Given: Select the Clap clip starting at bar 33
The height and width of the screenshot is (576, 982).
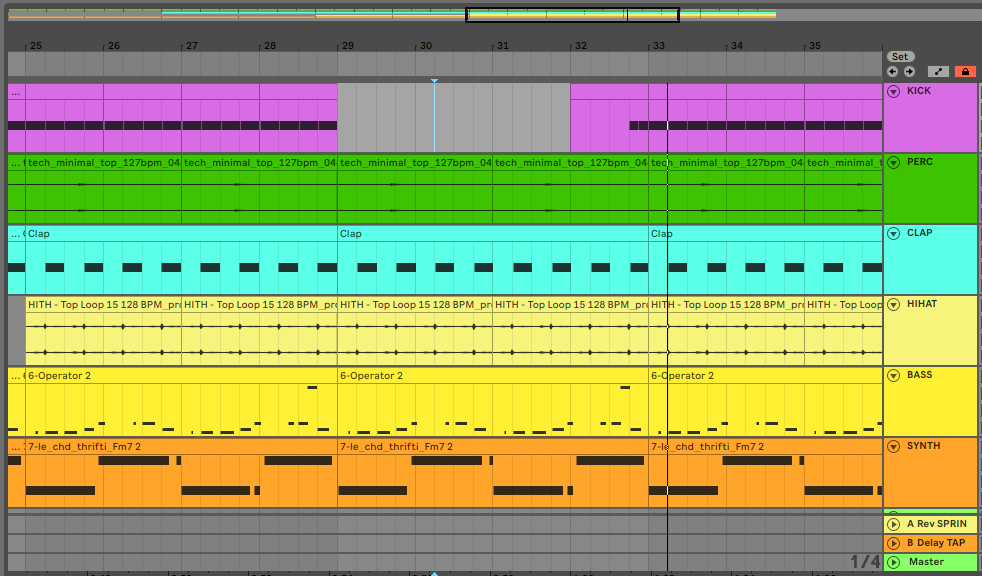Looking at the screenshot, I should [765, 234].
